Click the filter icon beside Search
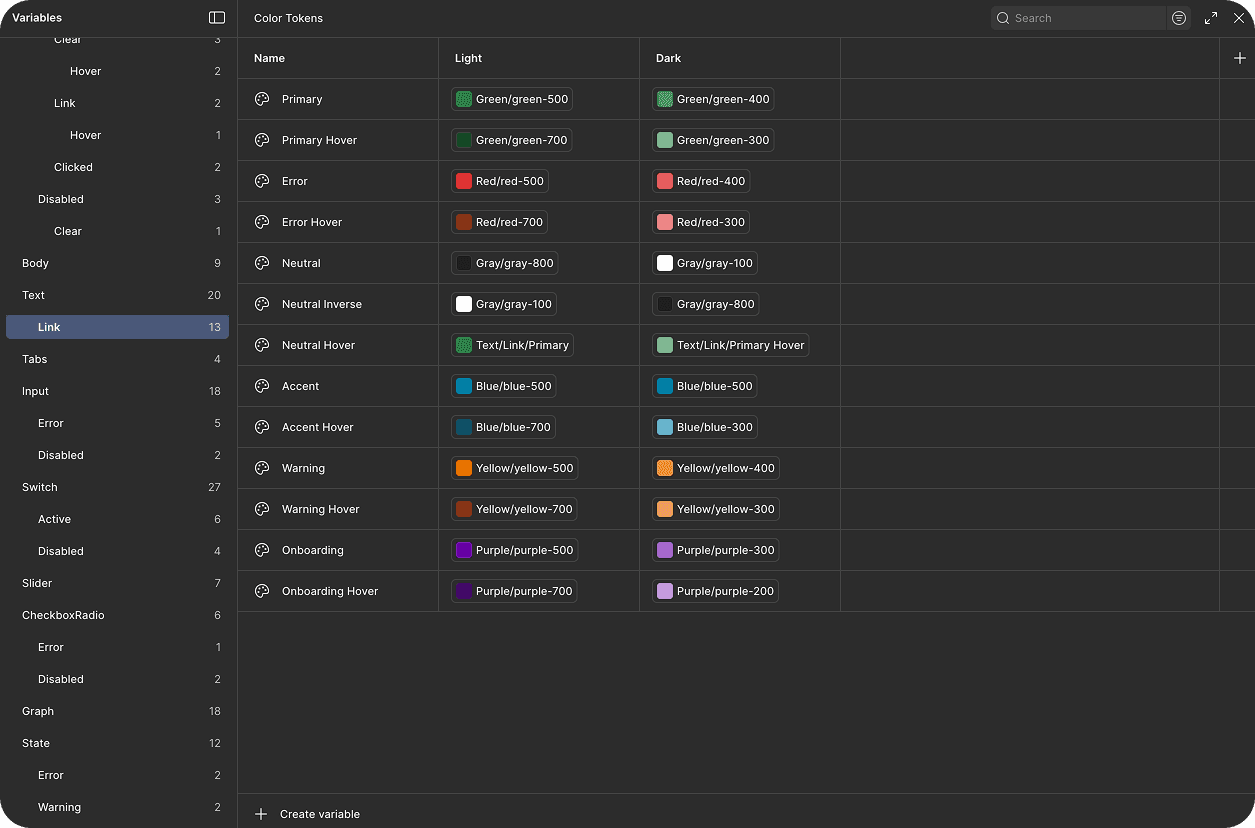This screenshot has width=1255, height=828. pyautogui.click(x=1179, y=18)
